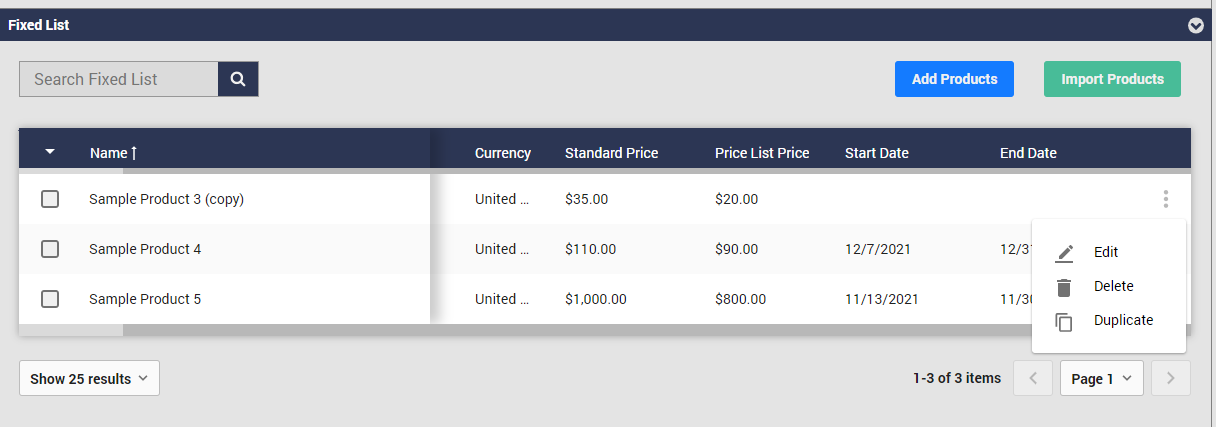The height and width of the screenshot is (427, 1216).
Task: Open the three-dot row actions menu
Action: click(1165, 199)
